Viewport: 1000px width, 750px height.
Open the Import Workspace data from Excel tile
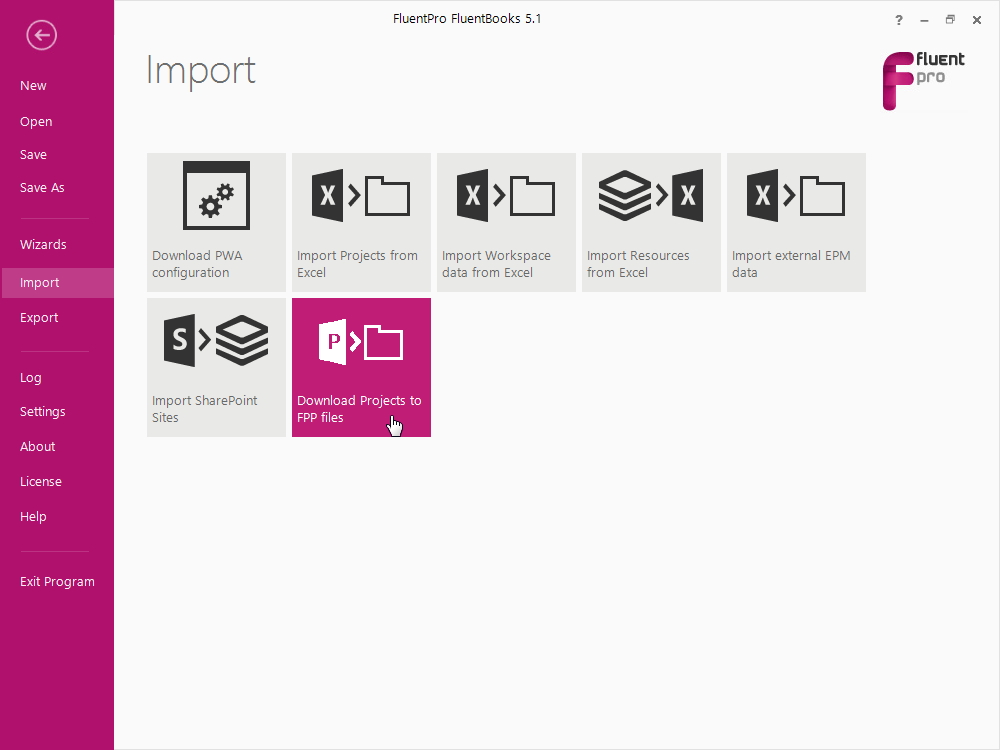pyautogui.click(x=506, y=222)
